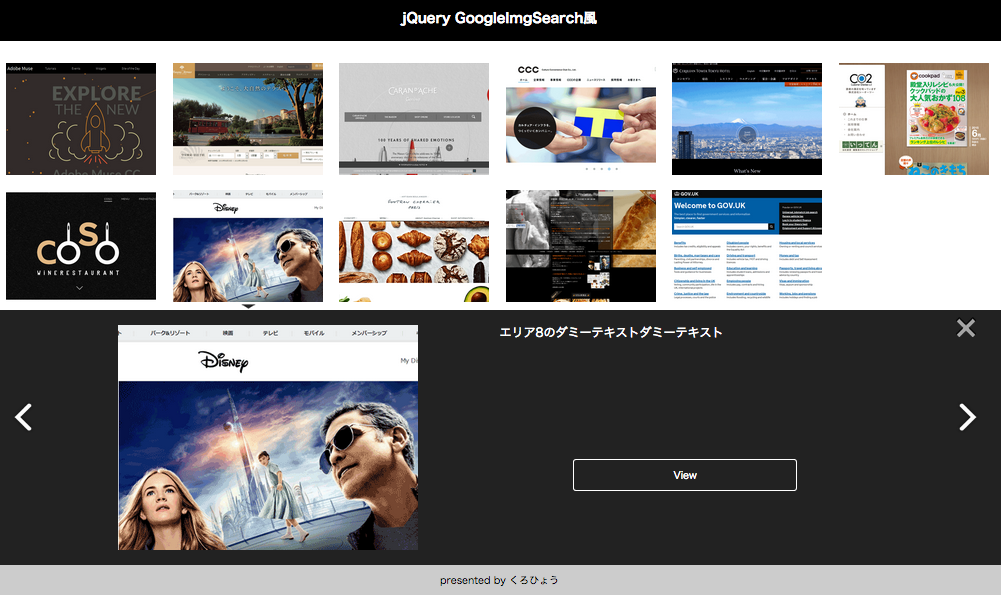Image resolution: width=1001 pixels, height=596 pixels.
Task: Open the Adobe Muse Explore thumbnail
Action: click(81, 119)
